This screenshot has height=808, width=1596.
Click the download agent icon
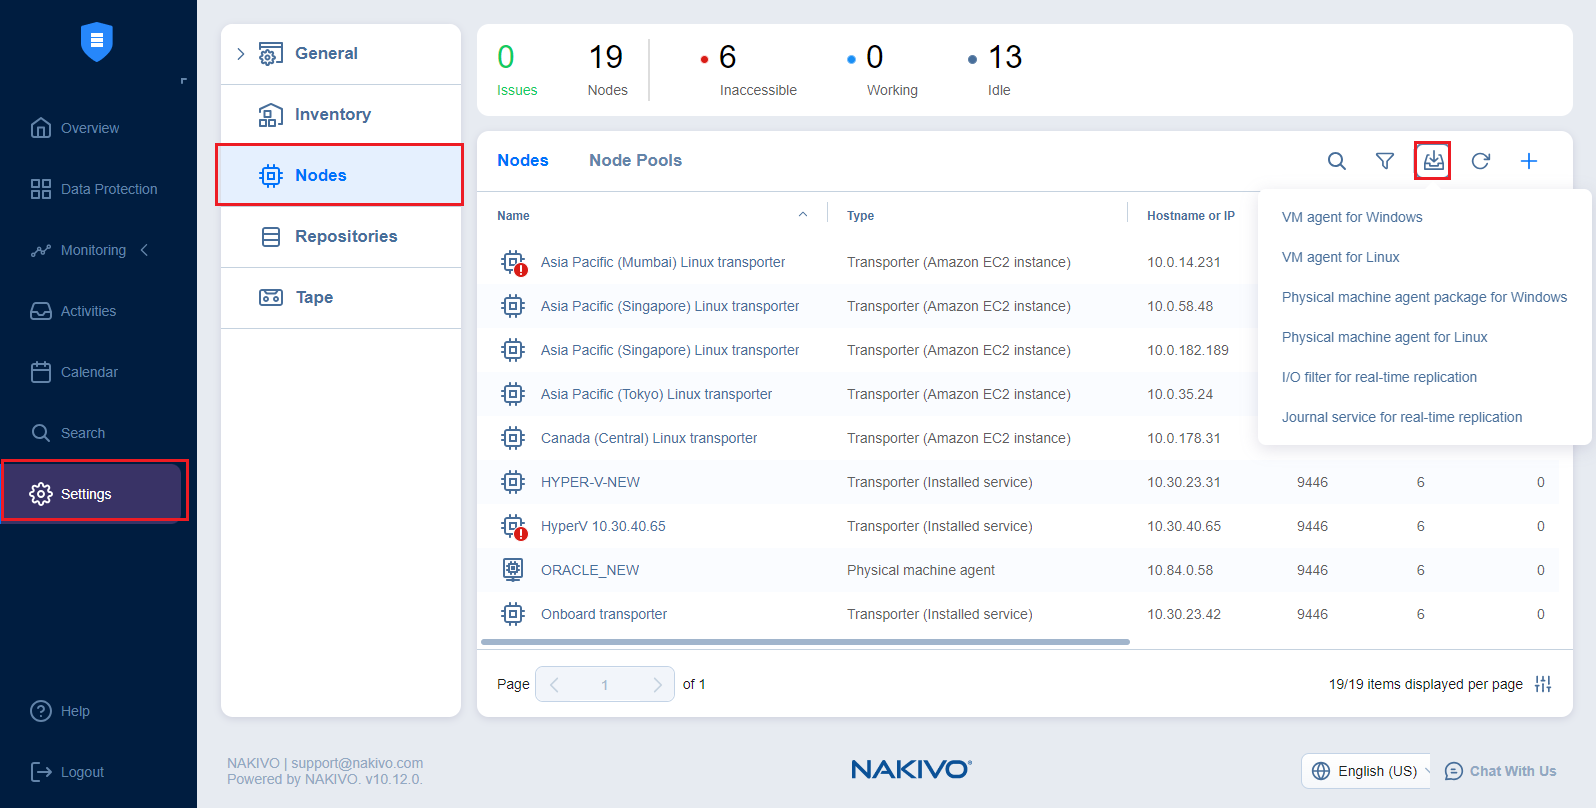[1433, 161]
